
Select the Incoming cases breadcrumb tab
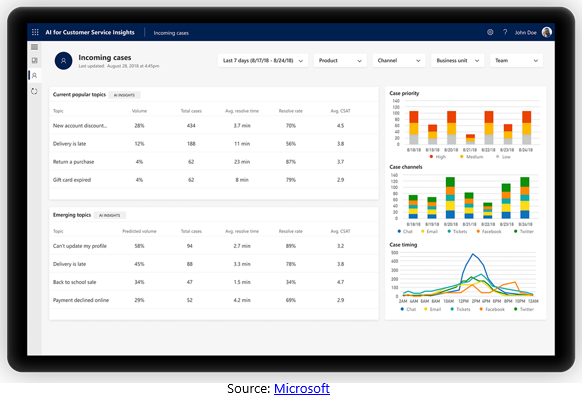(171, 33)
